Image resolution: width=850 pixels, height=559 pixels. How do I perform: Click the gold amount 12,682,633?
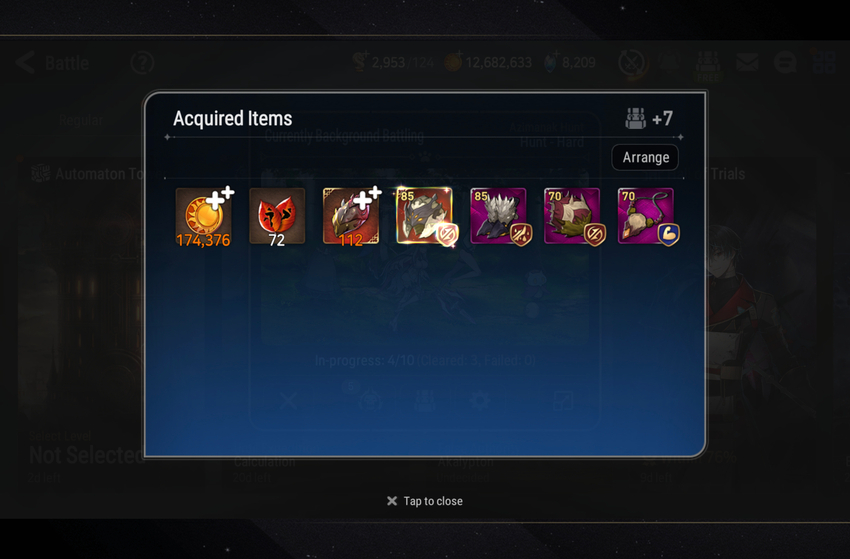[x=498, y=63]
